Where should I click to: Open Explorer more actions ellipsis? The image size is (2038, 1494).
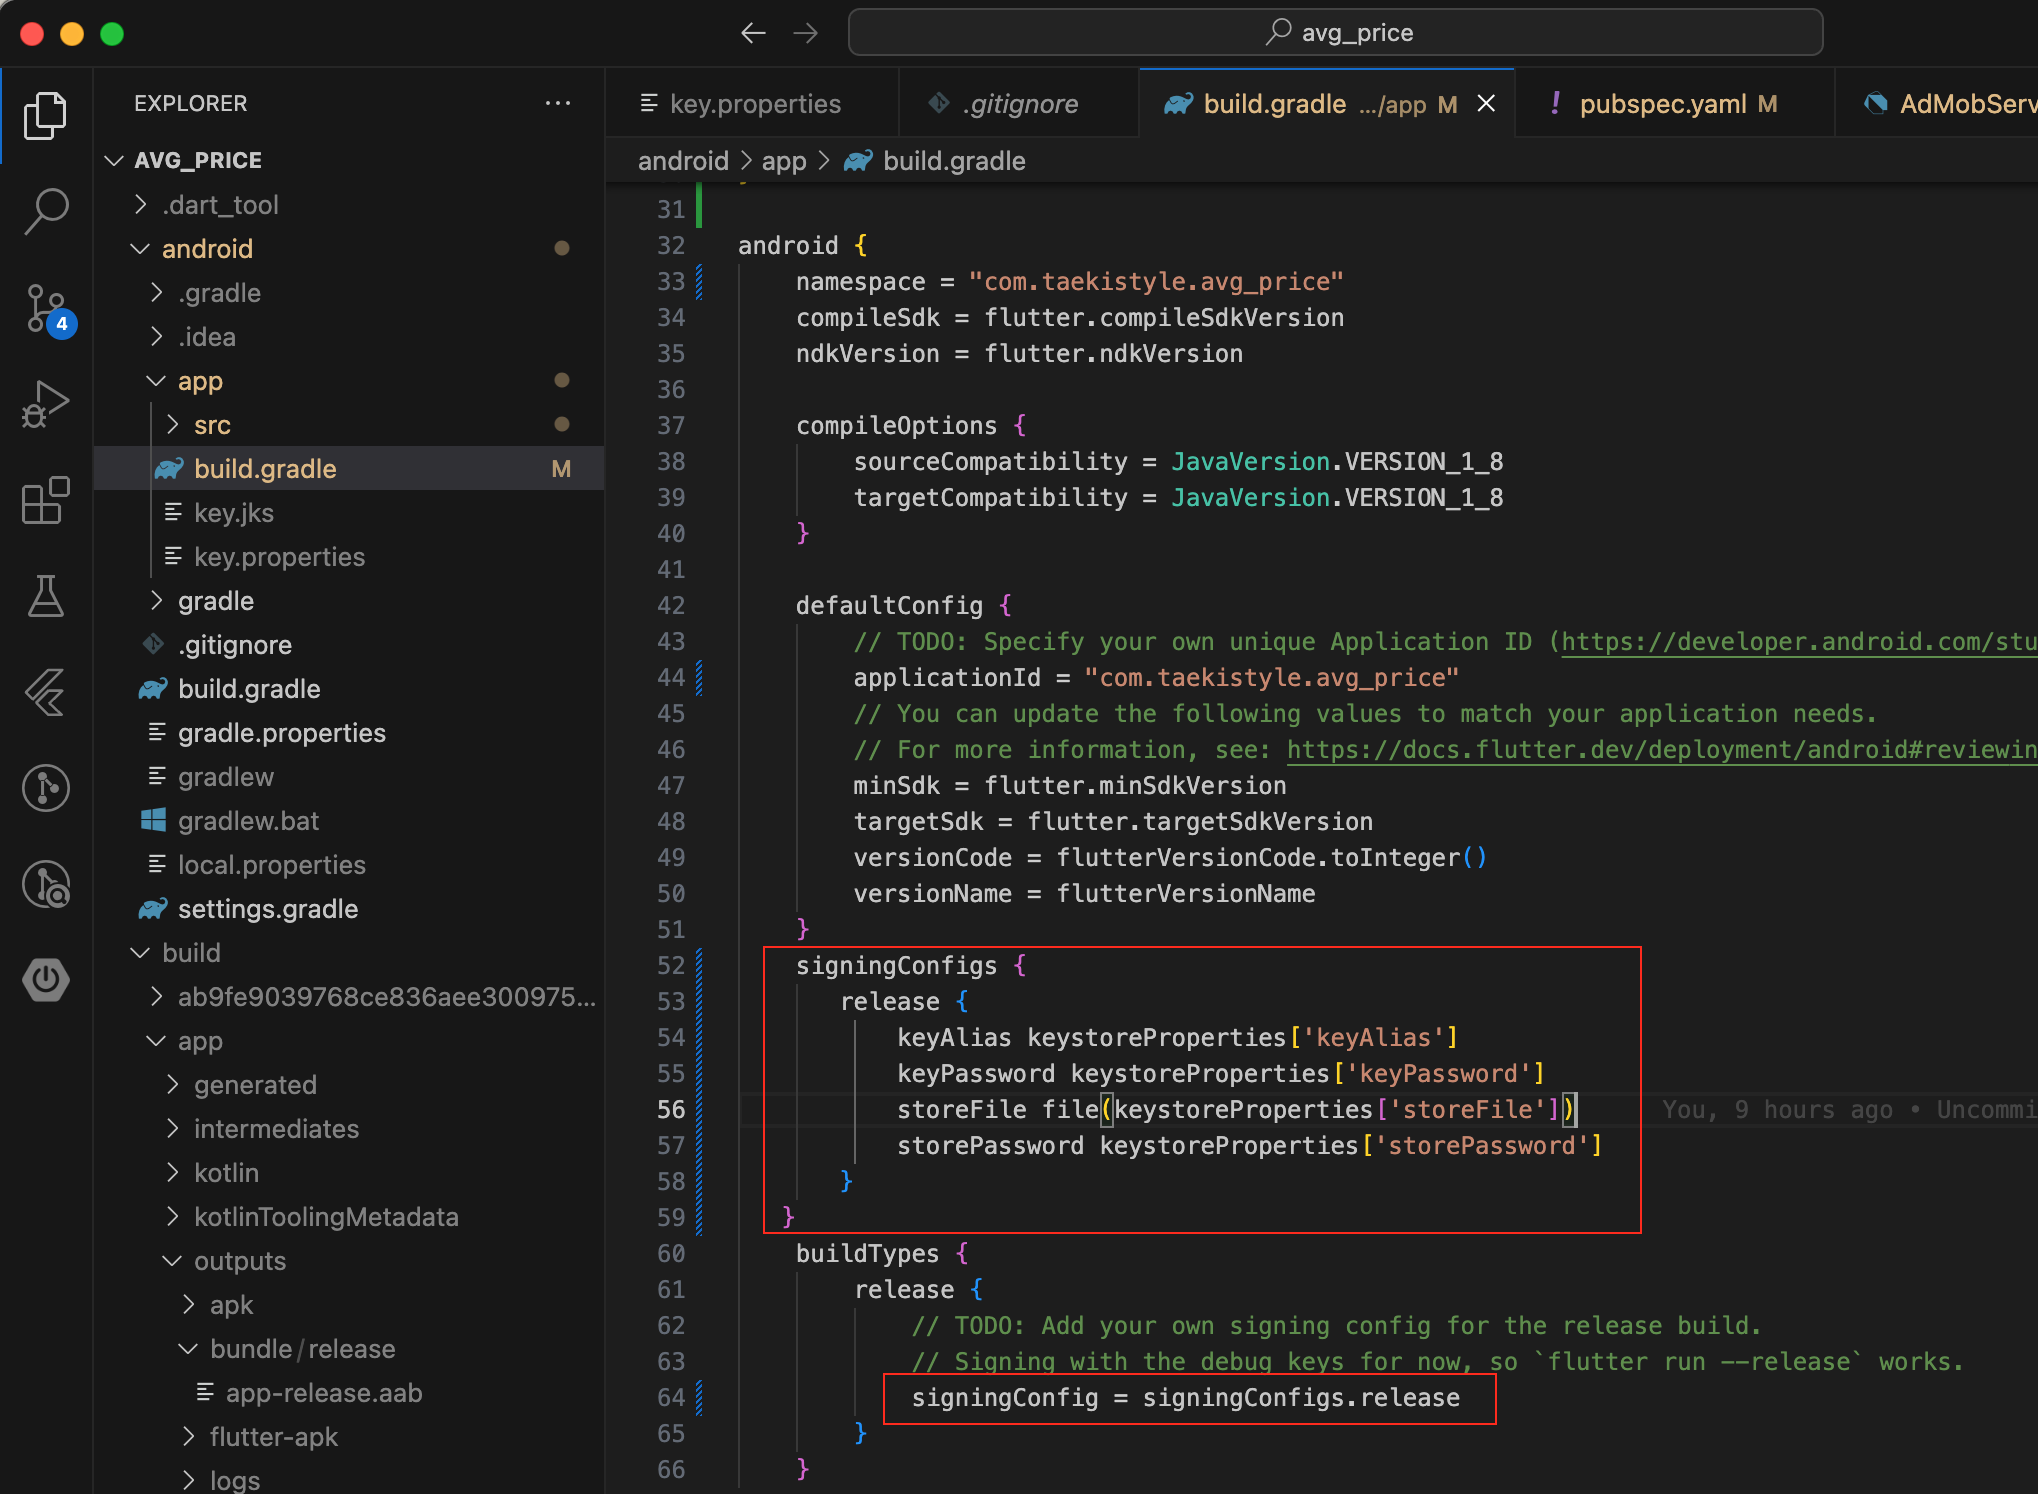tap(558, 103)
